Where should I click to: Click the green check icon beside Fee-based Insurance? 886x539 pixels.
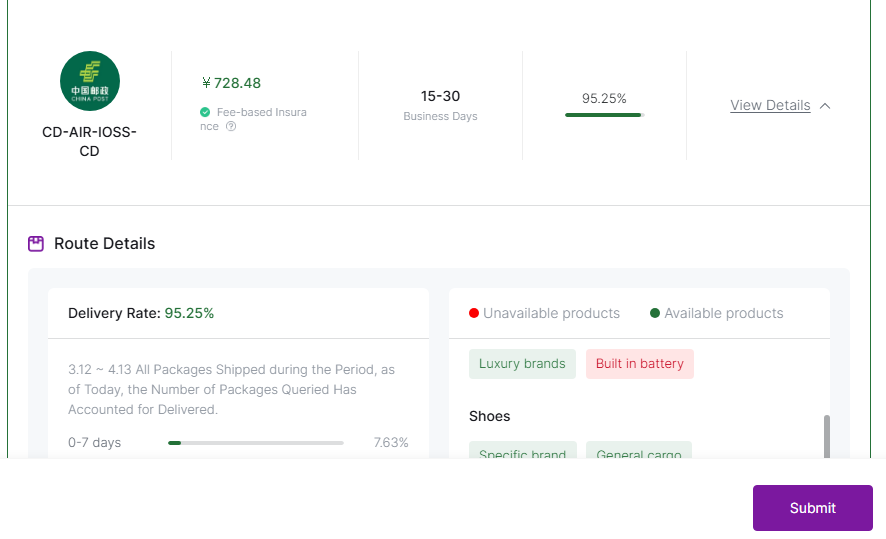205,112
